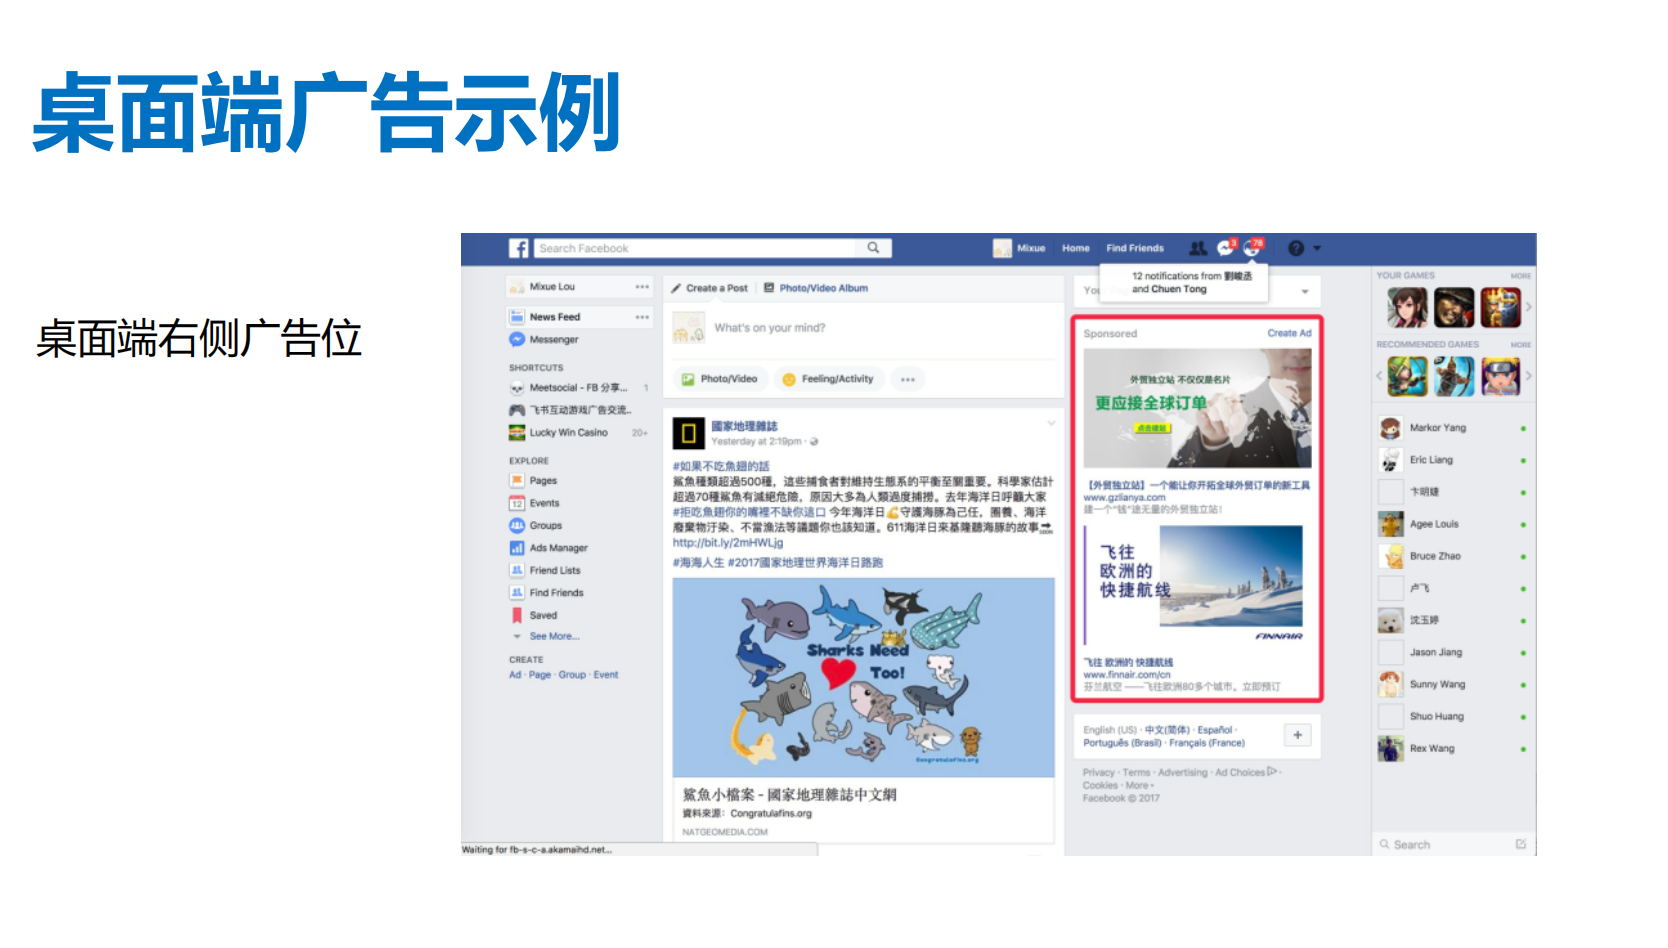Open the account menu dropdown arrow
This screenshot has height=948, width=1668.
(x=1317, y=248)
